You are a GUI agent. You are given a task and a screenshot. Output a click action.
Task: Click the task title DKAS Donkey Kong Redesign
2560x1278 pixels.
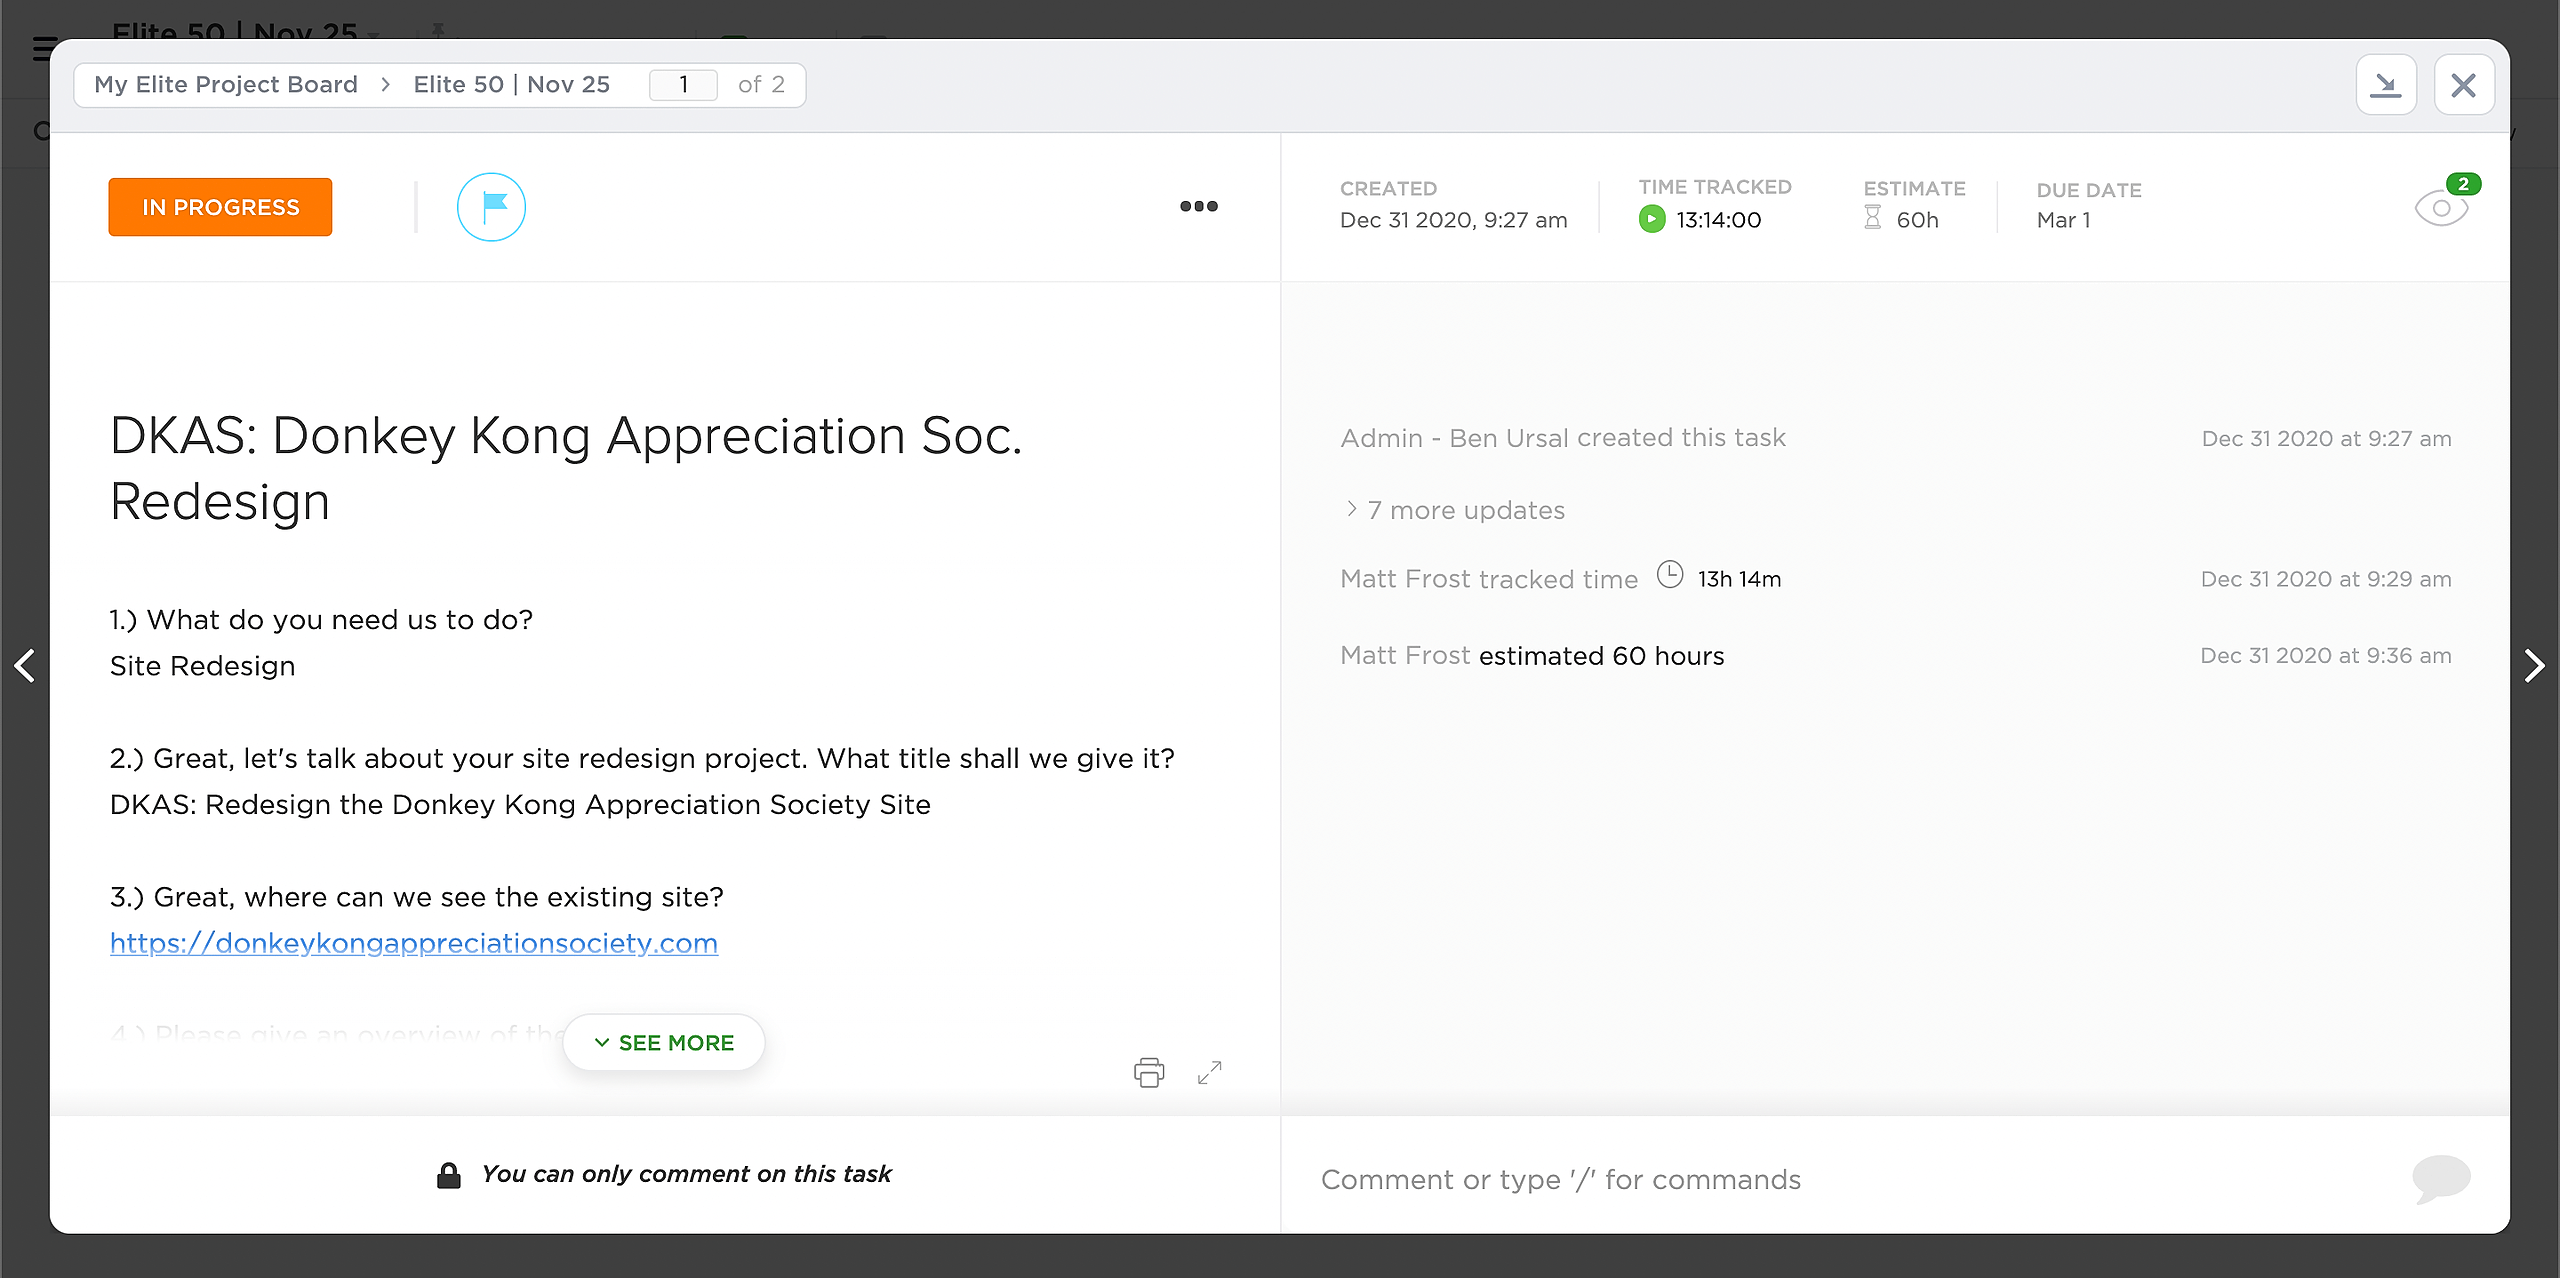click(x=566, y=468)
